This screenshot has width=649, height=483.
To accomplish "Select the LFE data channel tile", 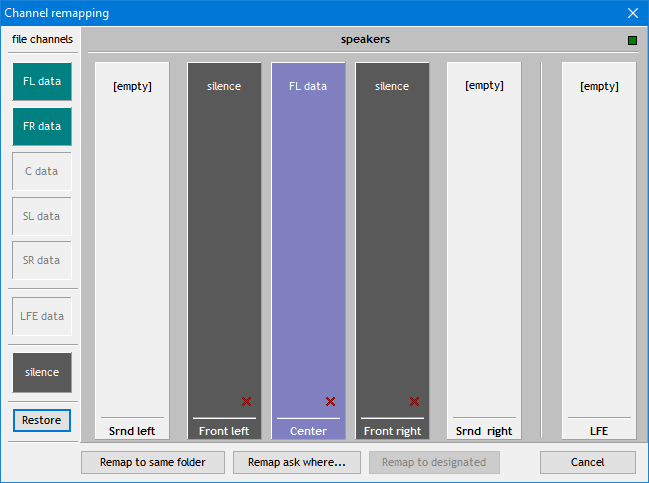I will [x=42, y=316].
